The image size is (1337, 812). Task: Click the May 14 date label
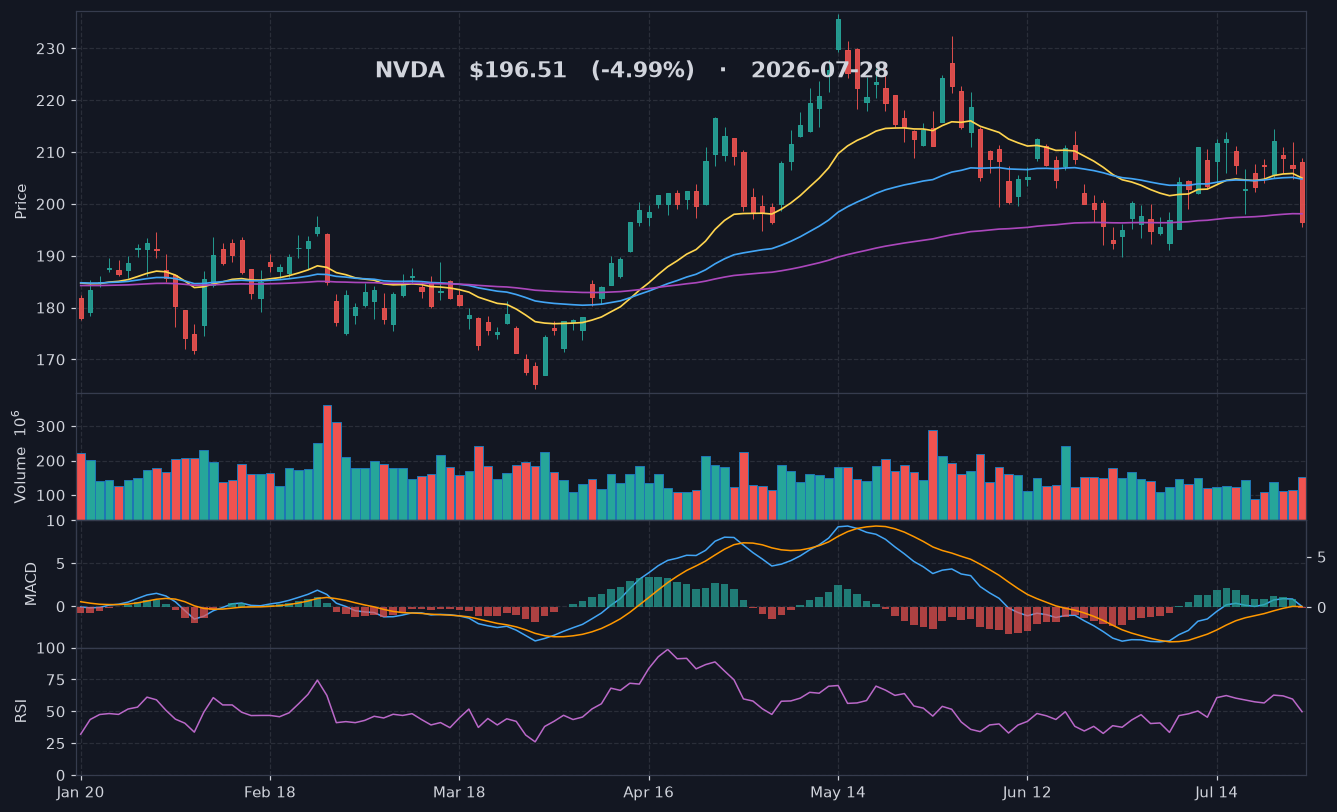(838, 791)
